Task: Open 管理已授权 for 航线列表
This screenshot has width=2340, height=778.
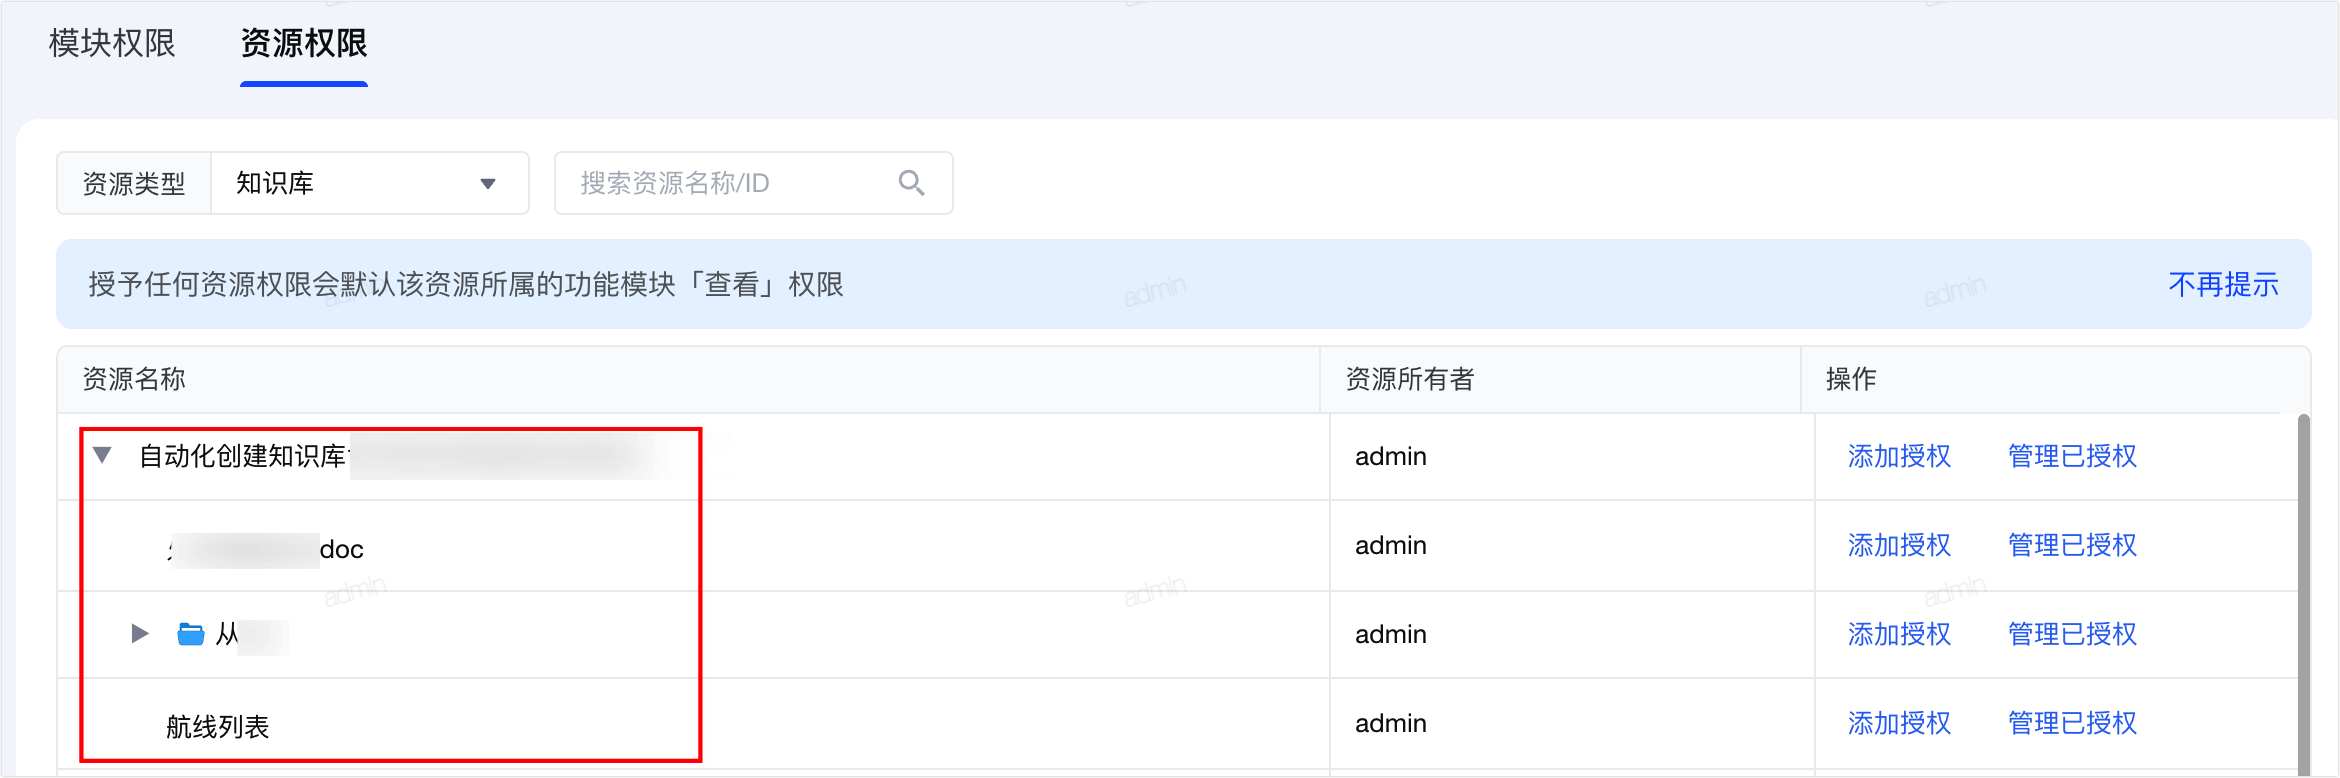Action: click(2072, 723)
